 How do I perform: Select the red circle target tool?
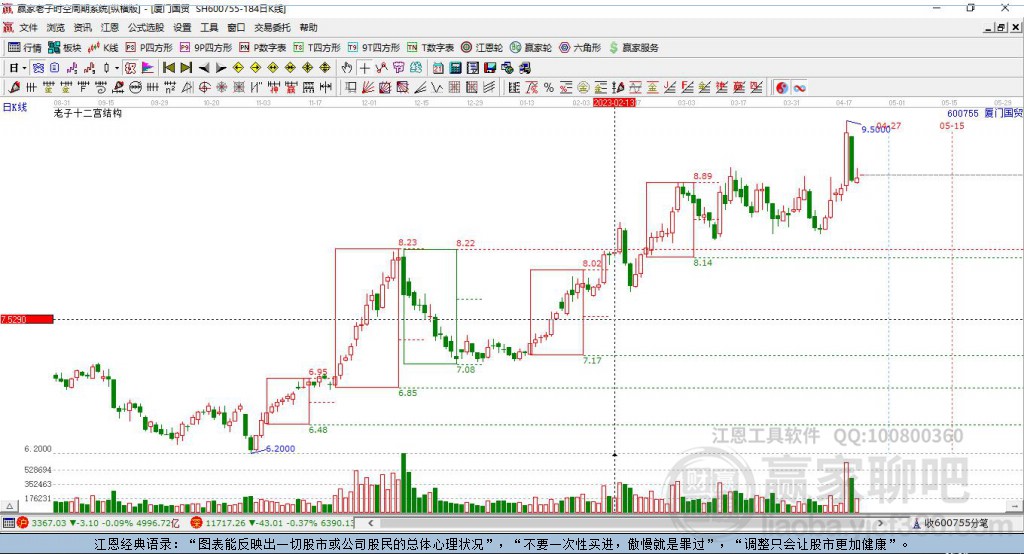pyautogui.click(x=204, y=88)
